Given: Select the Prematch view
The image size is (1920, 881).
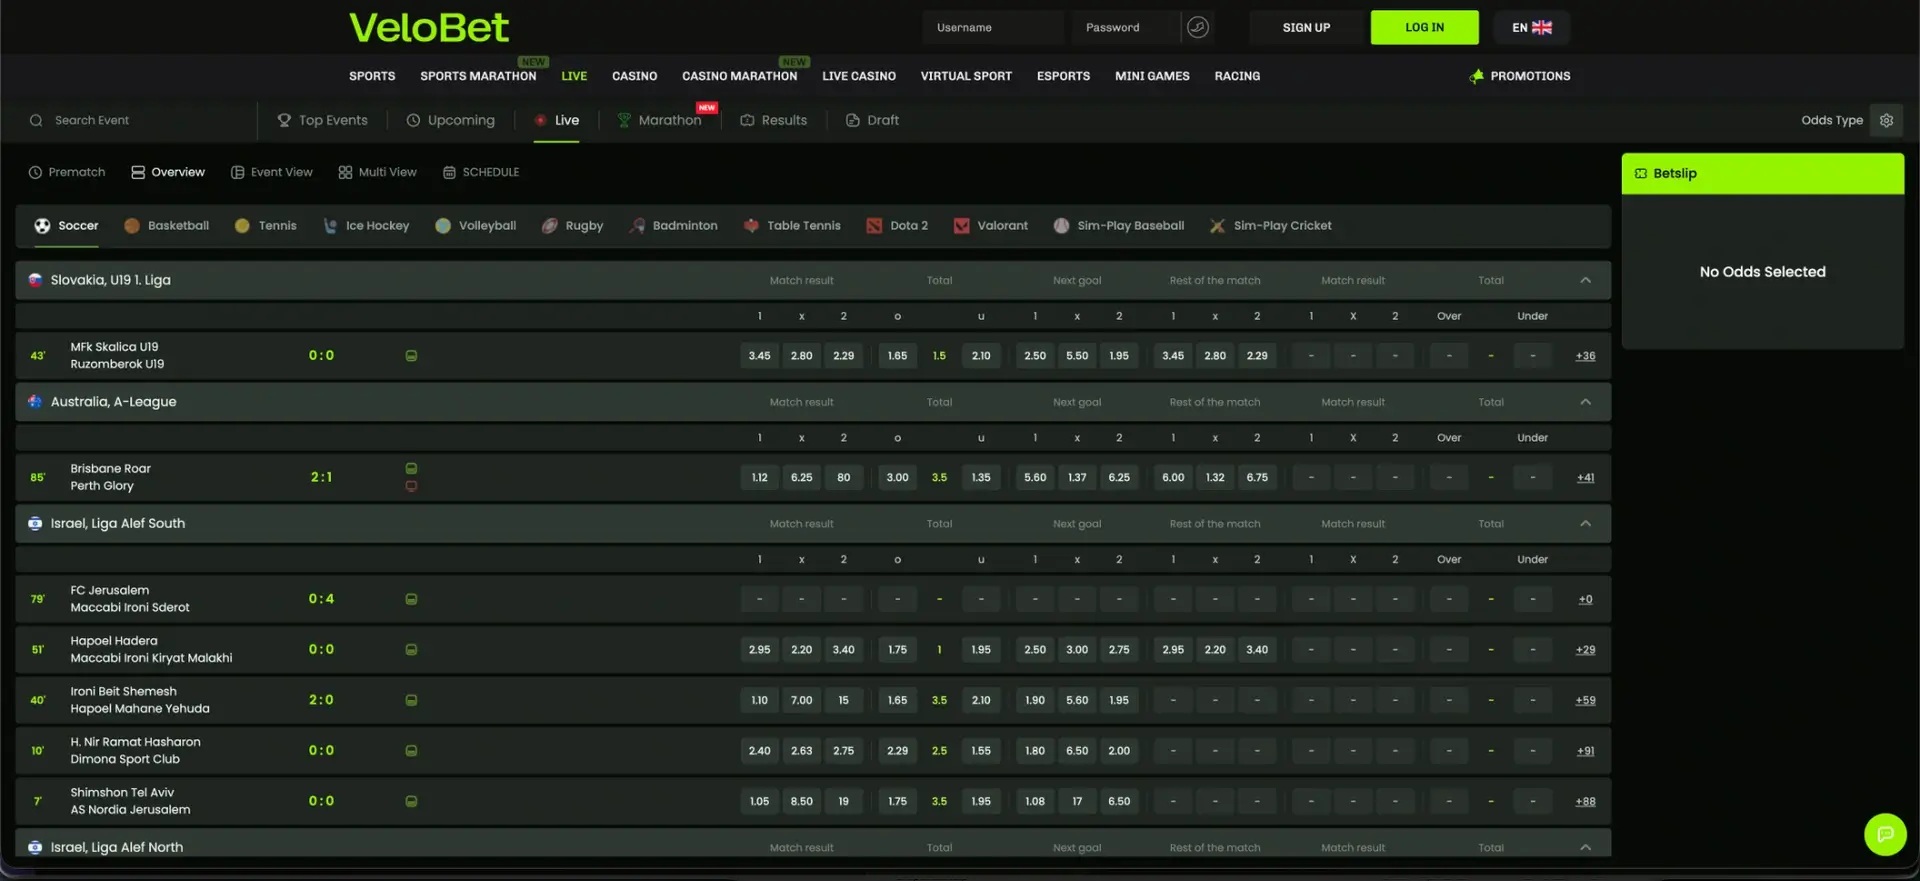Looking at the screenshot, I should point(67,173).
